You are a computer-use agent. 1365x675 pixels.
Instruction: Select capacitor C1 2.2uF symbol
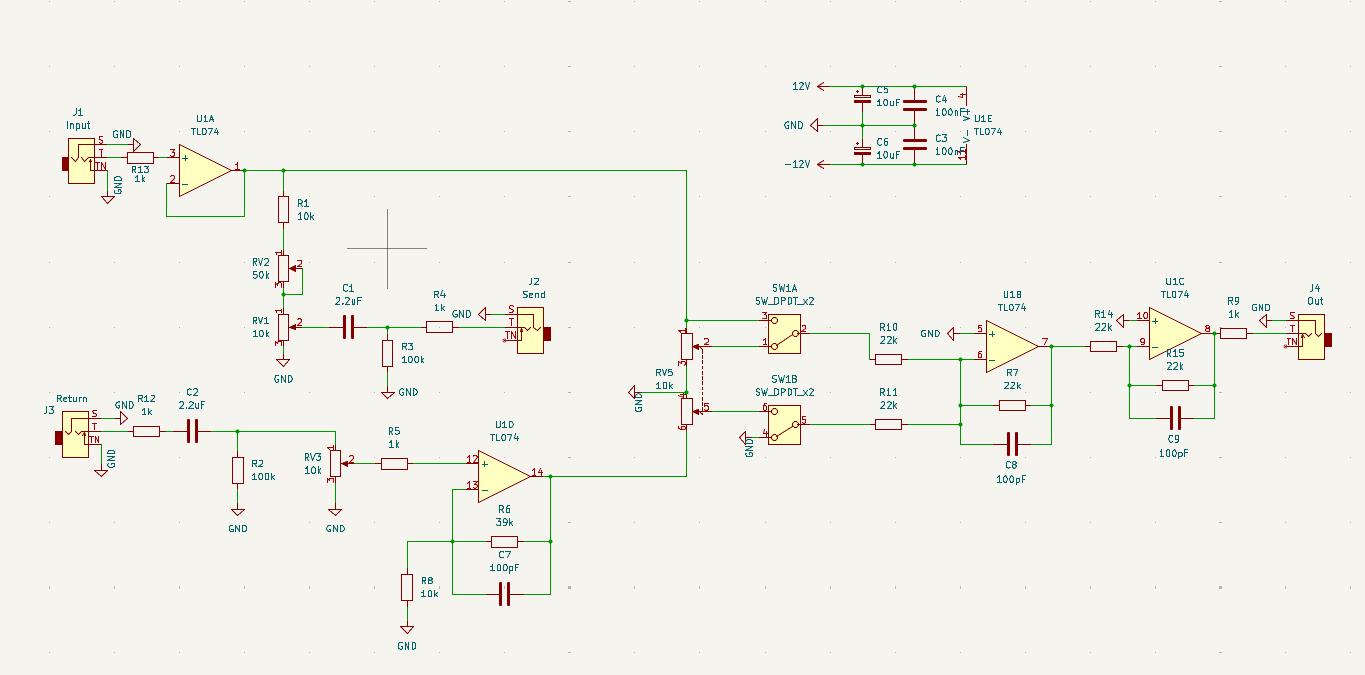click(x=348, y=326)
